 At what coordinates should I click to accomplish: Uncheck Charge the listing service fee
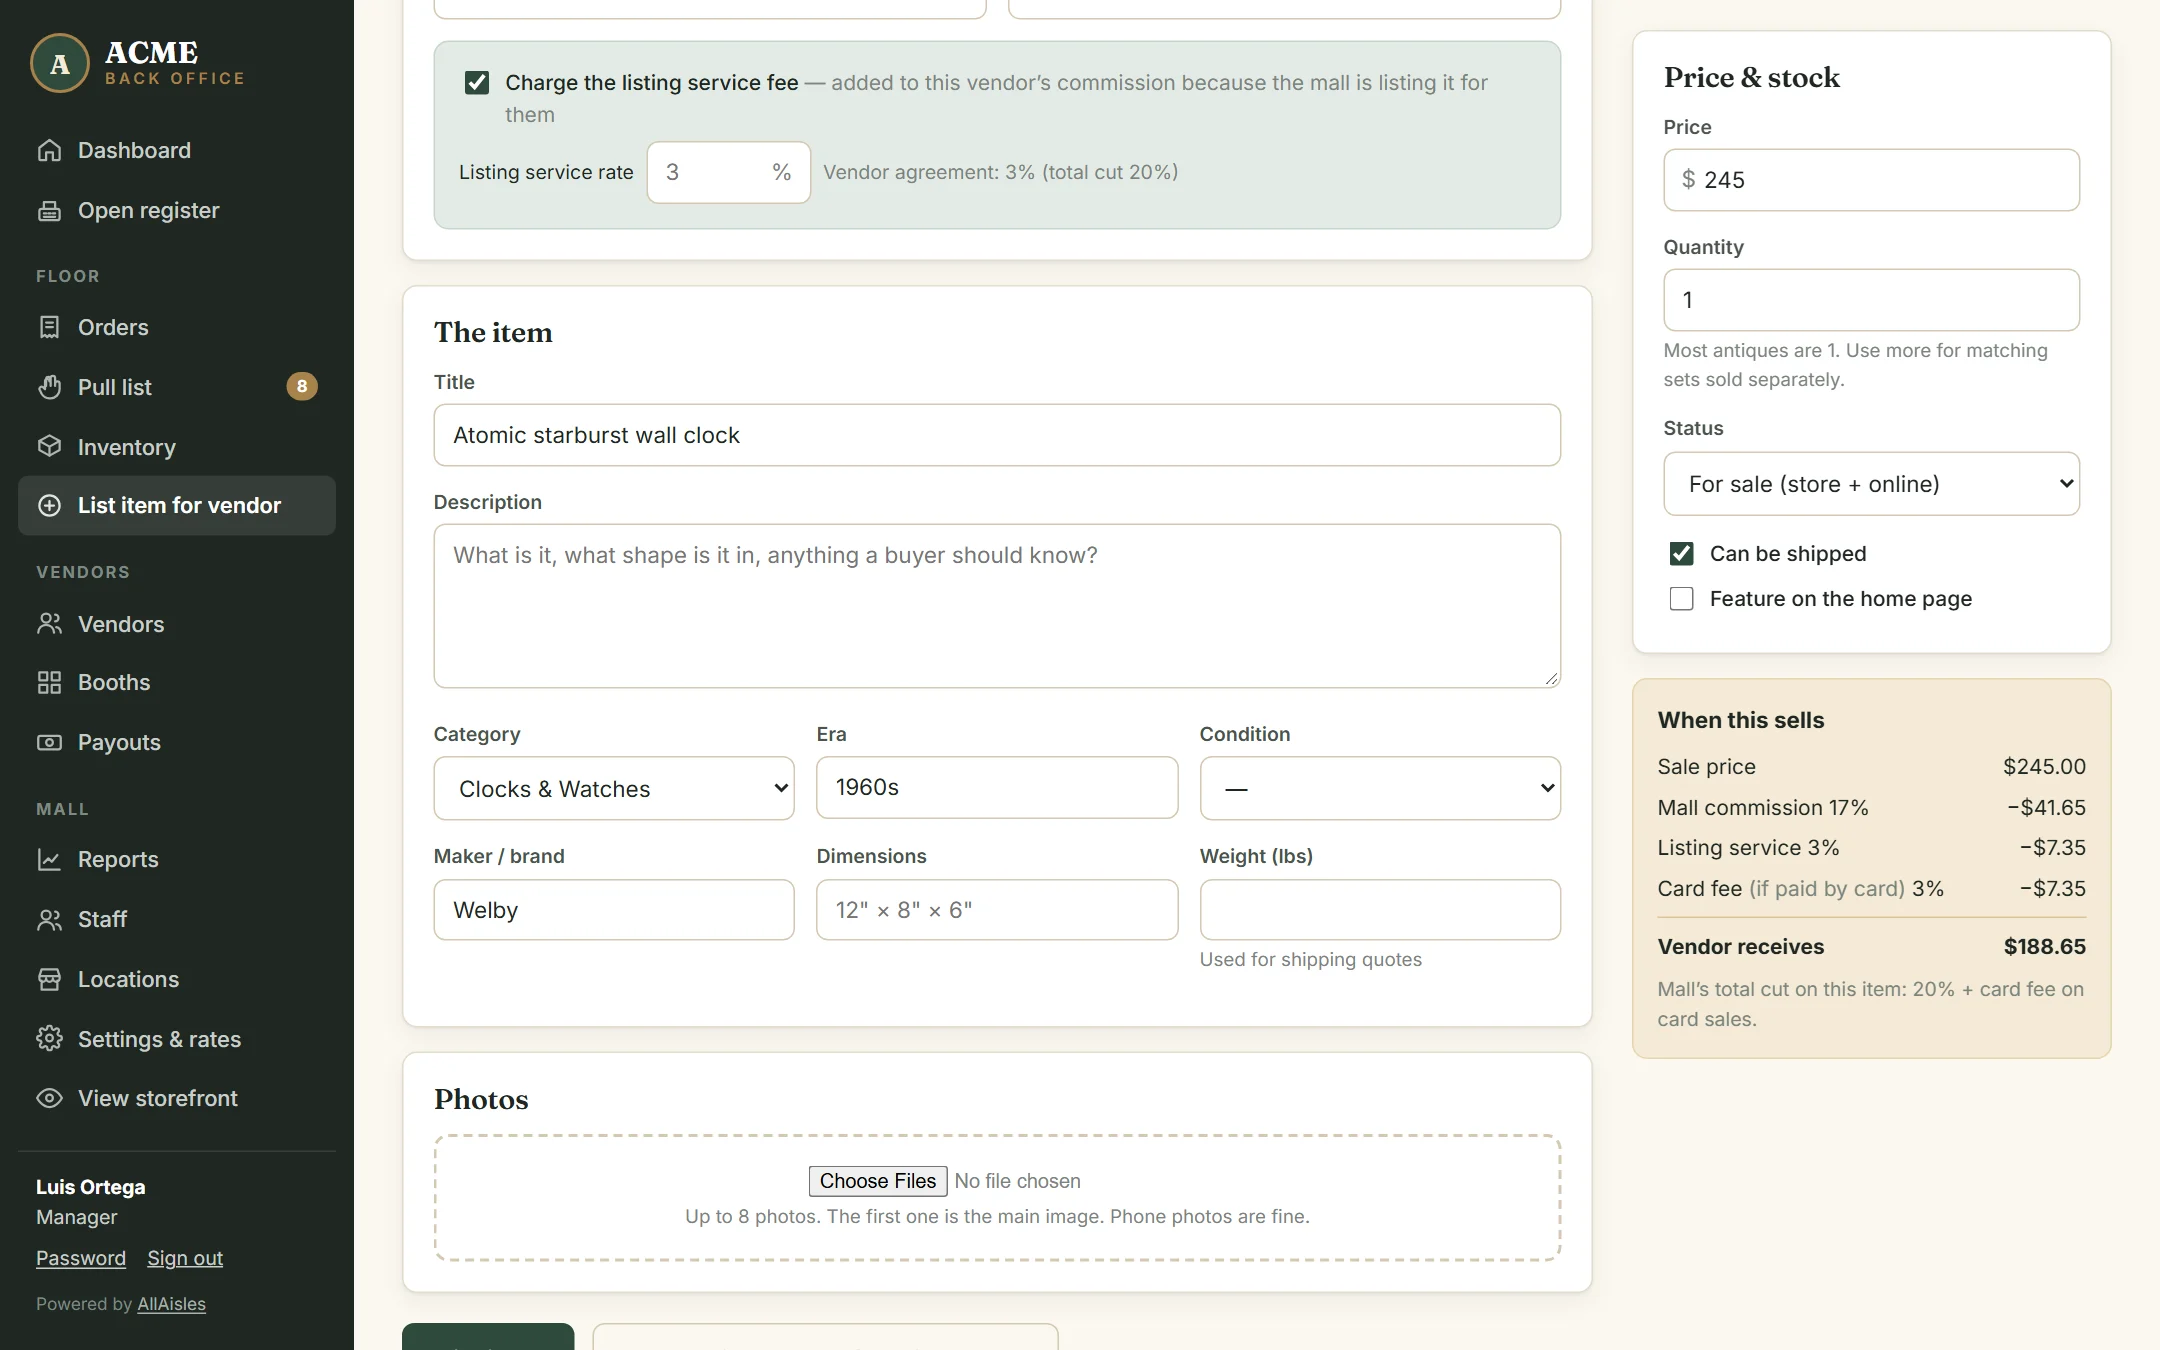477,82
